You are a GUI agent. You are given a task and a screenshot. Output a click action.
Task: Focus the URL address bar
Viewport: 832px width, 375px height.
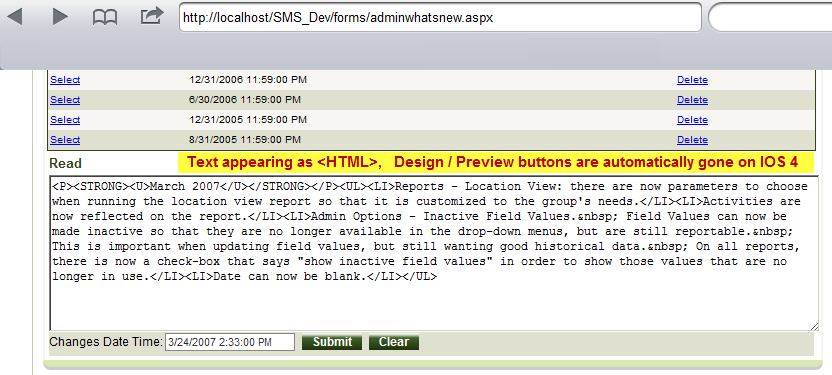point(440,18)
